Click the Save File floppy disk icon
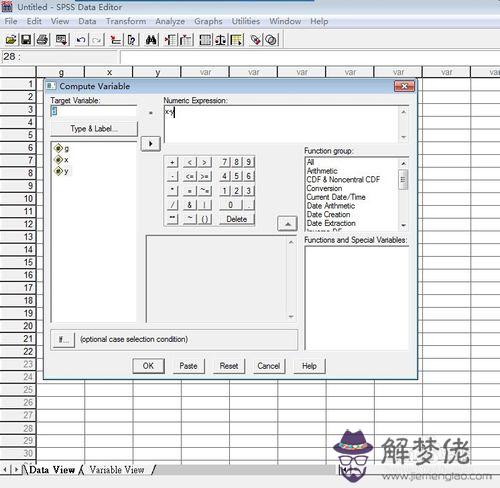The height and width of the screenshot is (488, 500). tap(26, 40)
